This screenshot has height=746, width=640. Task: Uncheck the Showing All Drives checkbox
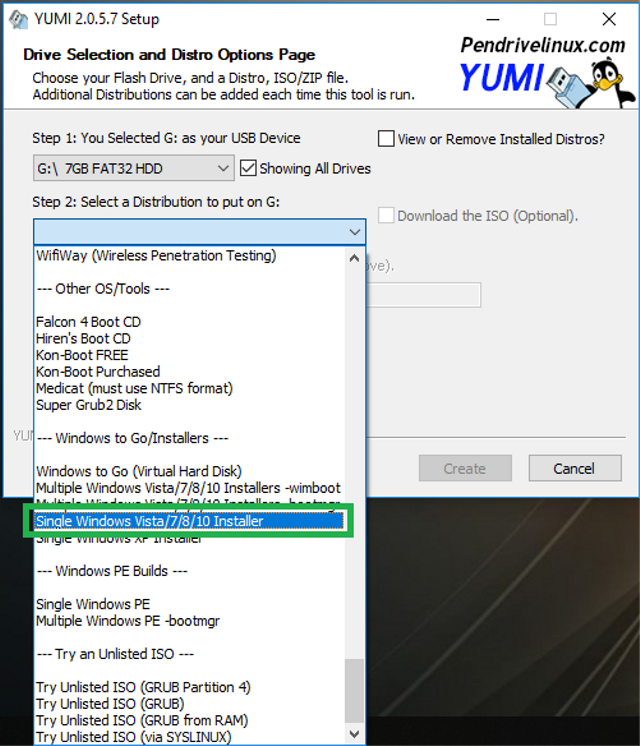[x=248, y=168]
